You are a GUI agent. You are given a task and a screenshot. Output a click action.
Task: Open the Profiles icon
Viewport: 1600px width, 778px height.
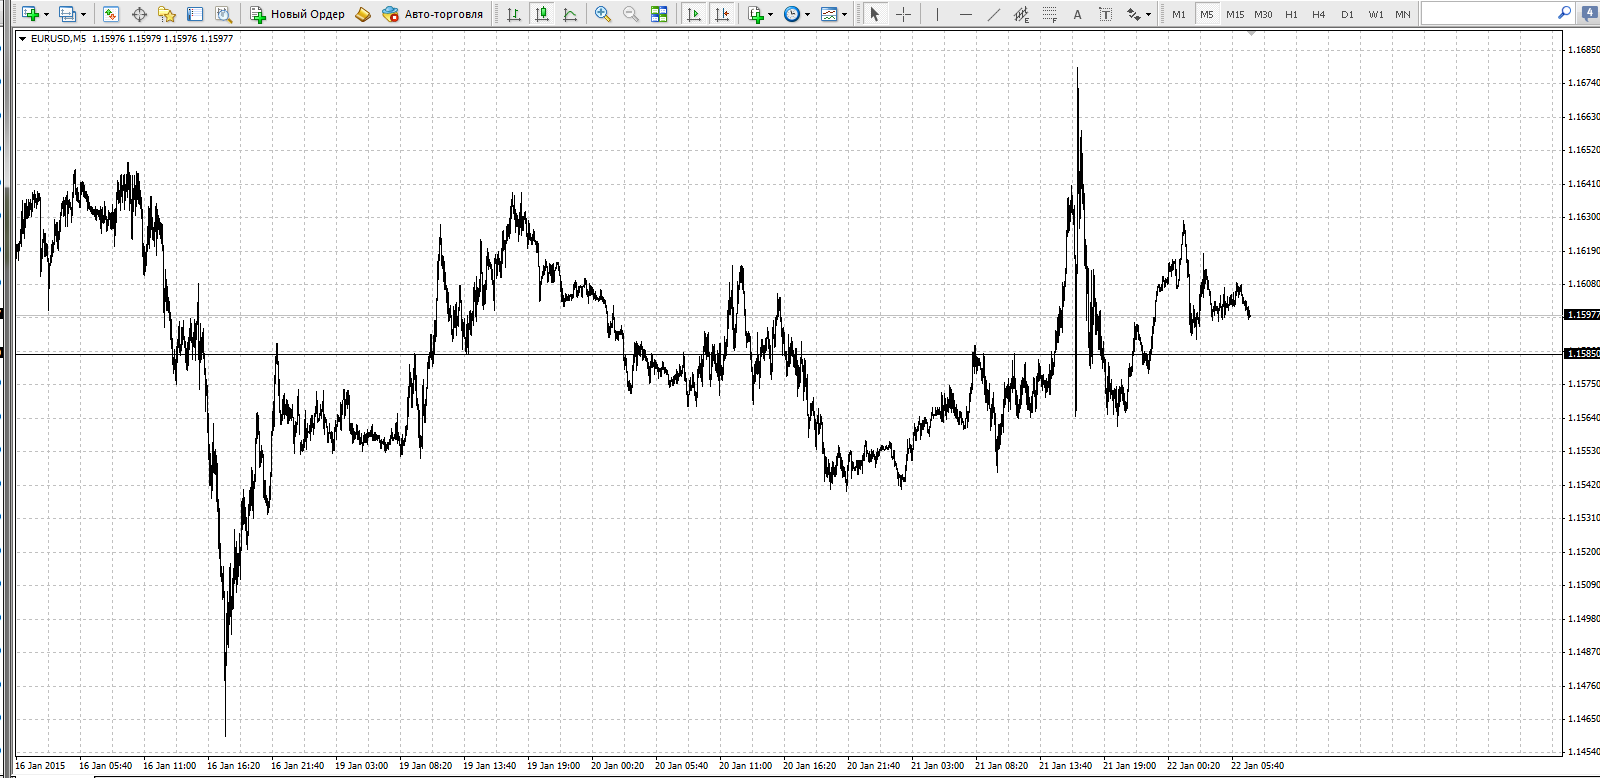[67, 14]
